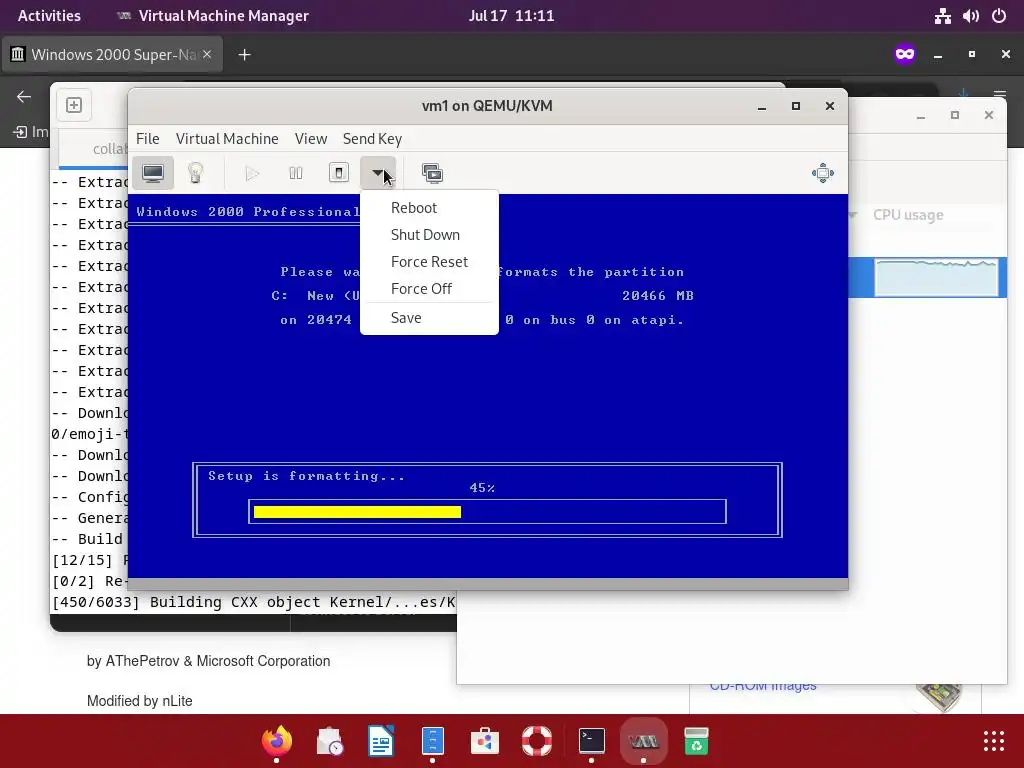Open the volume indicator
The height and width of the screenshot is (768, 1024).
click(970, 16)
